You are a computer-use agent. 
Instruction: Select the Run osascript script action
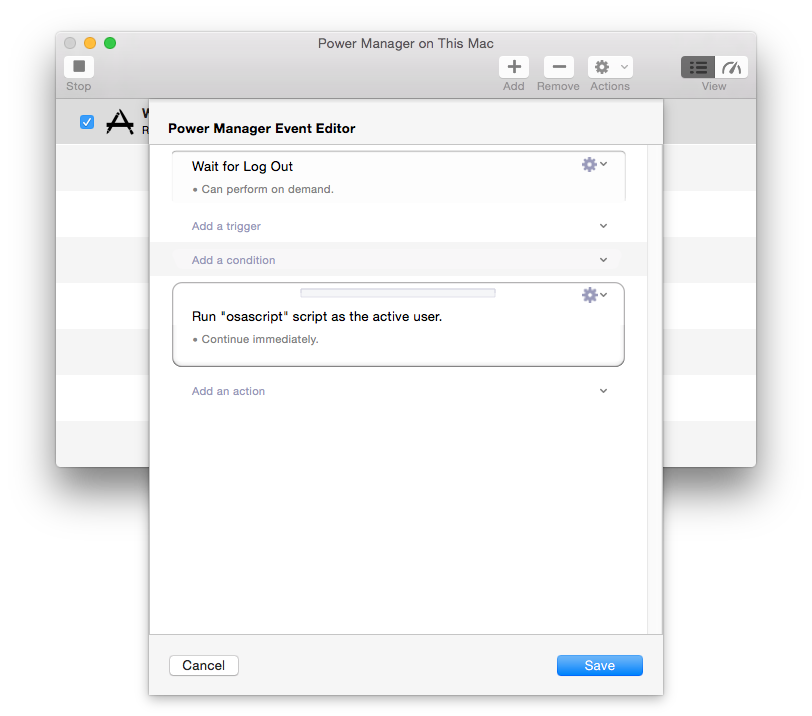[398, 325]
